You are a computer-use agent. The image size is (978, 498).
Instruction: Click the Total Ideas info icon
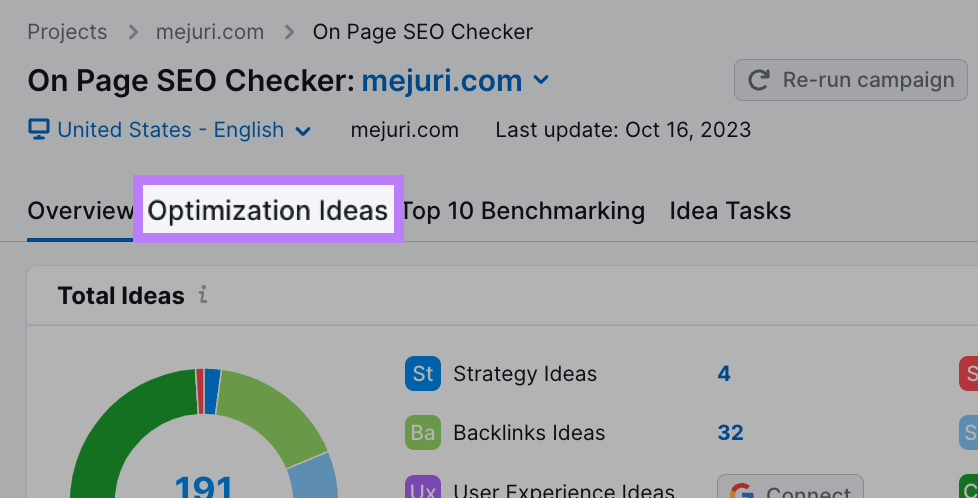[204, 295]
